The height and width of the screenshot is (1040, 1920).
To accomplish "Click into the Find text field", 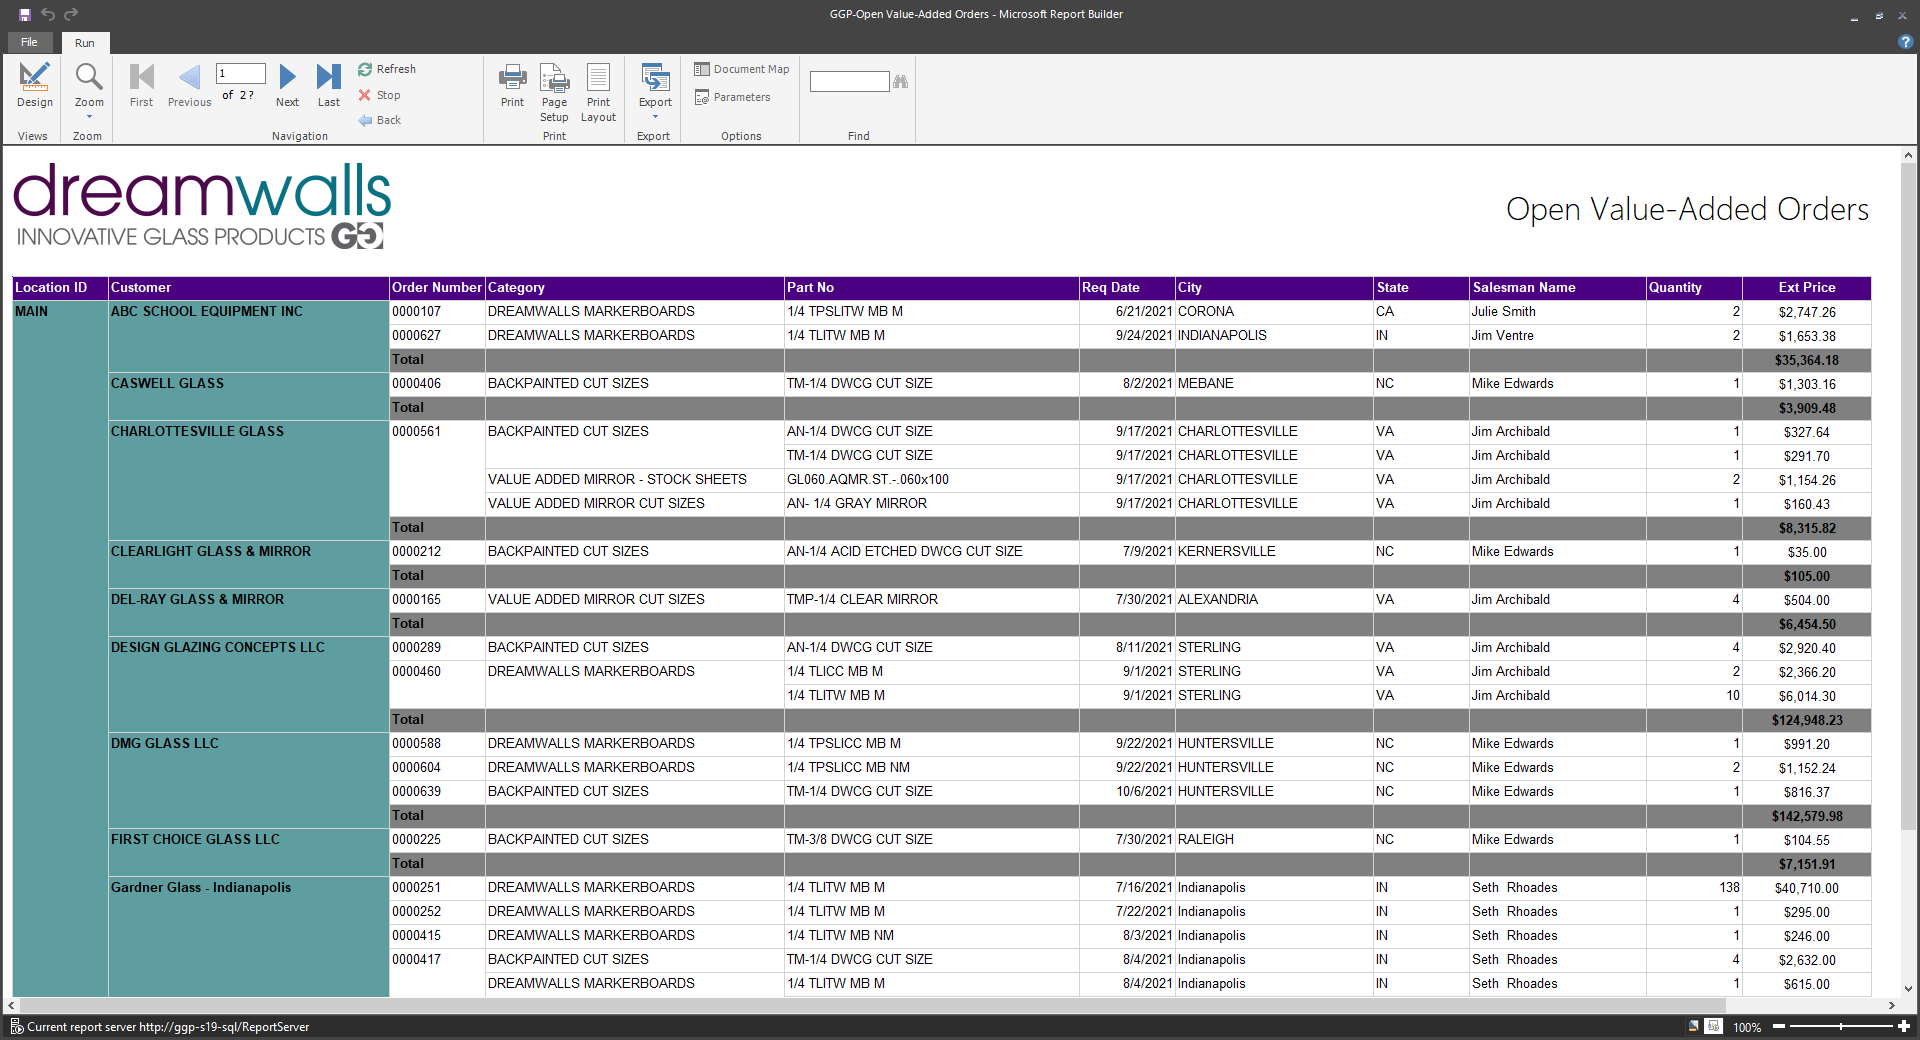I will coord(849,81).
